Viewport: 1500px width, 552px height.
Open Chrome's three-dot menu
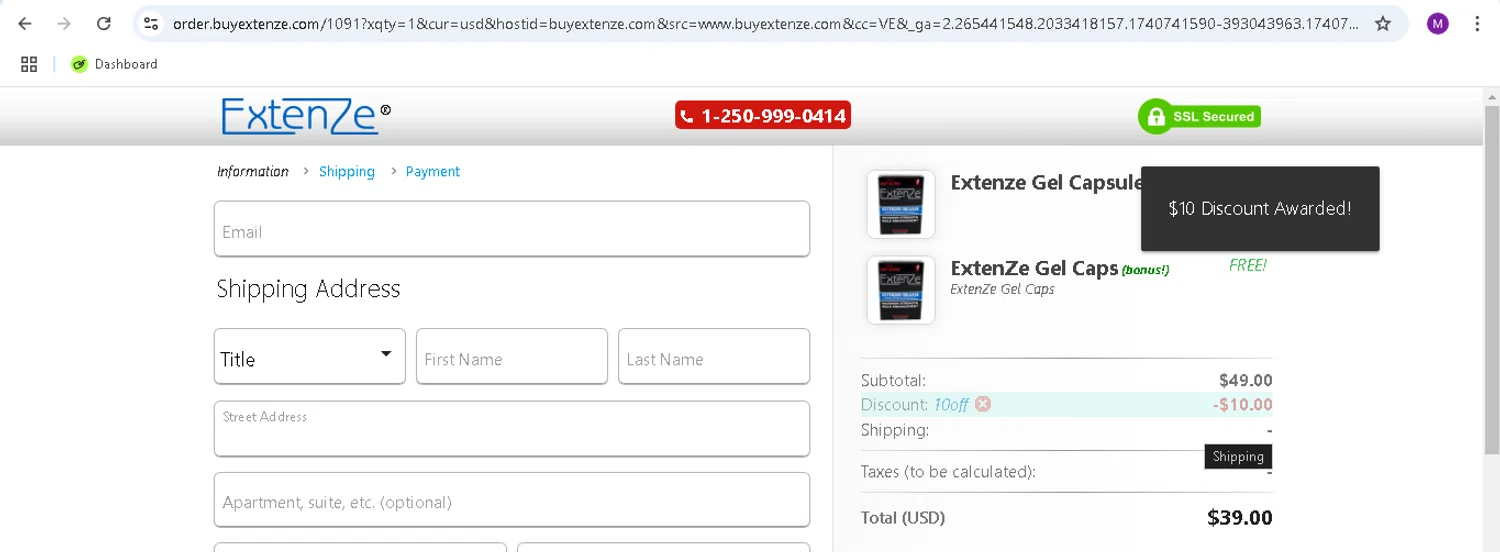tap(1477, 24)
